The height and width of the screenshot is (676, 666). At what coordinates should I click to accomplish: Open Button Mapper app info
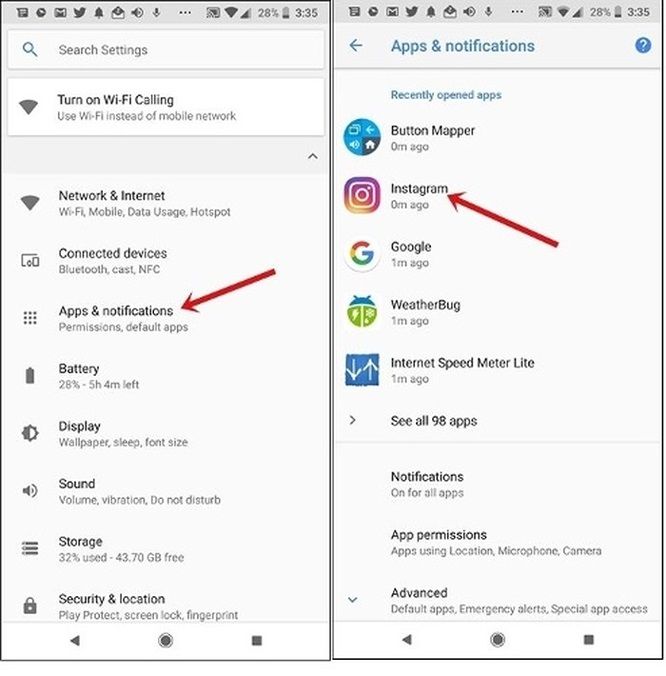click(x=498, y=138)
